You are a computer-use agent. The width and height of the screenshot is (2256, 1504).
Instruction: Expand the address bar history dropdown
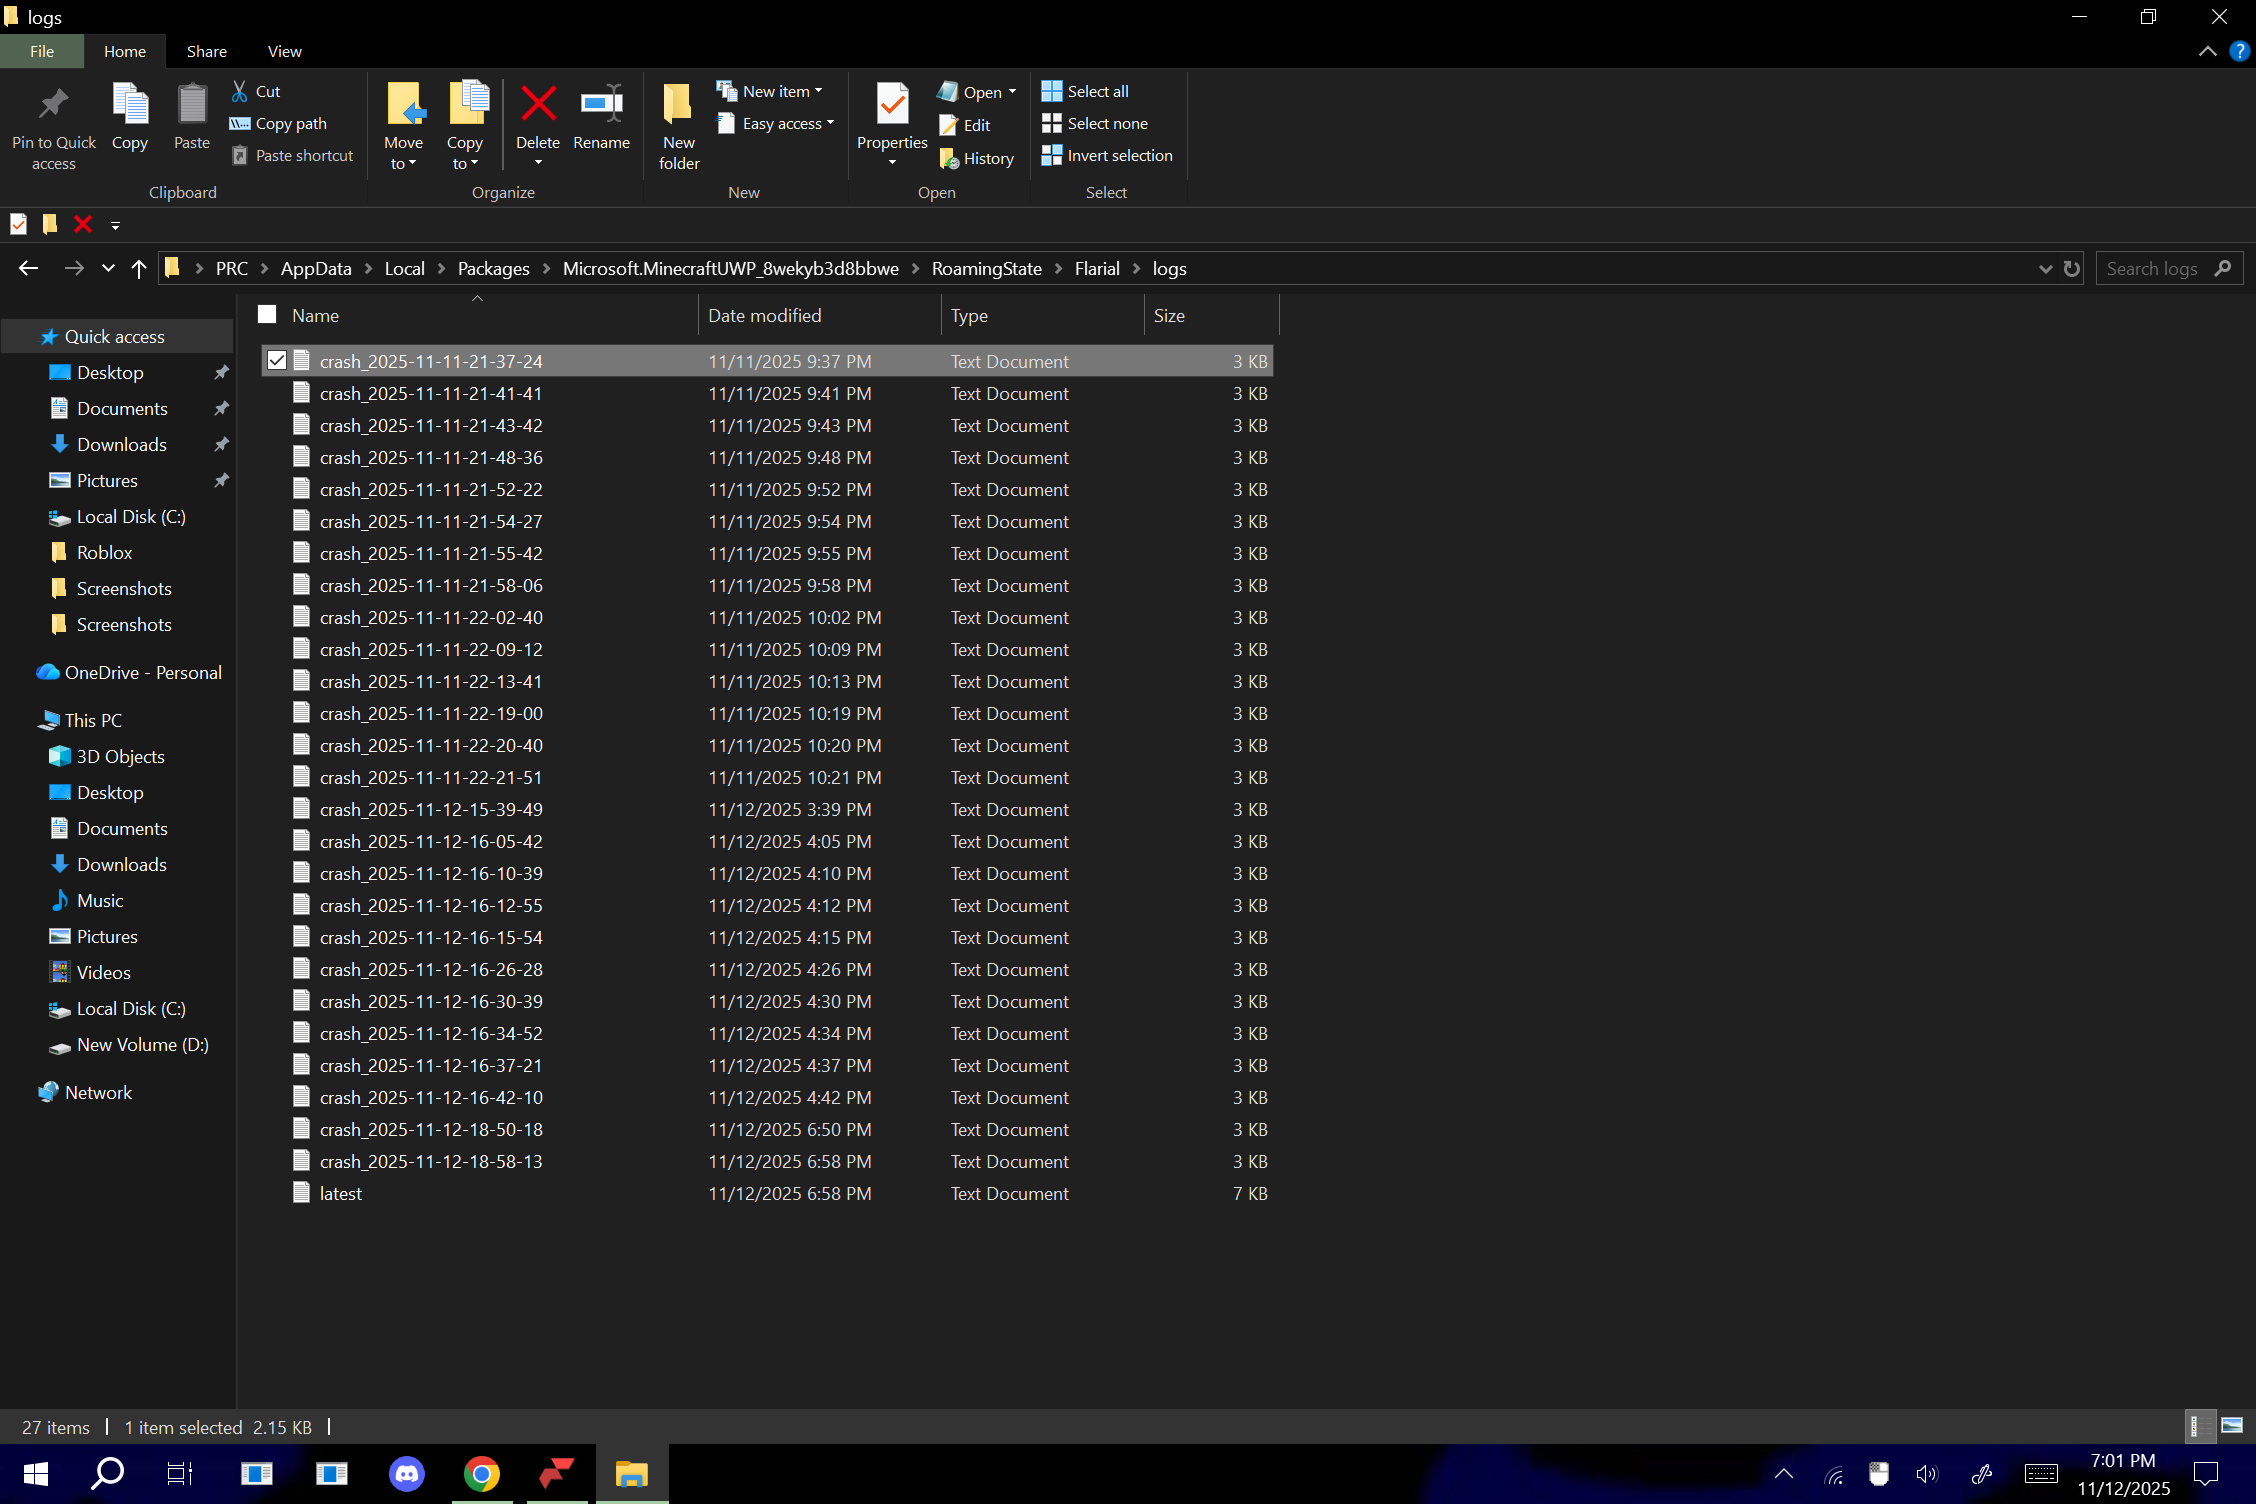tap(2045, 269)
